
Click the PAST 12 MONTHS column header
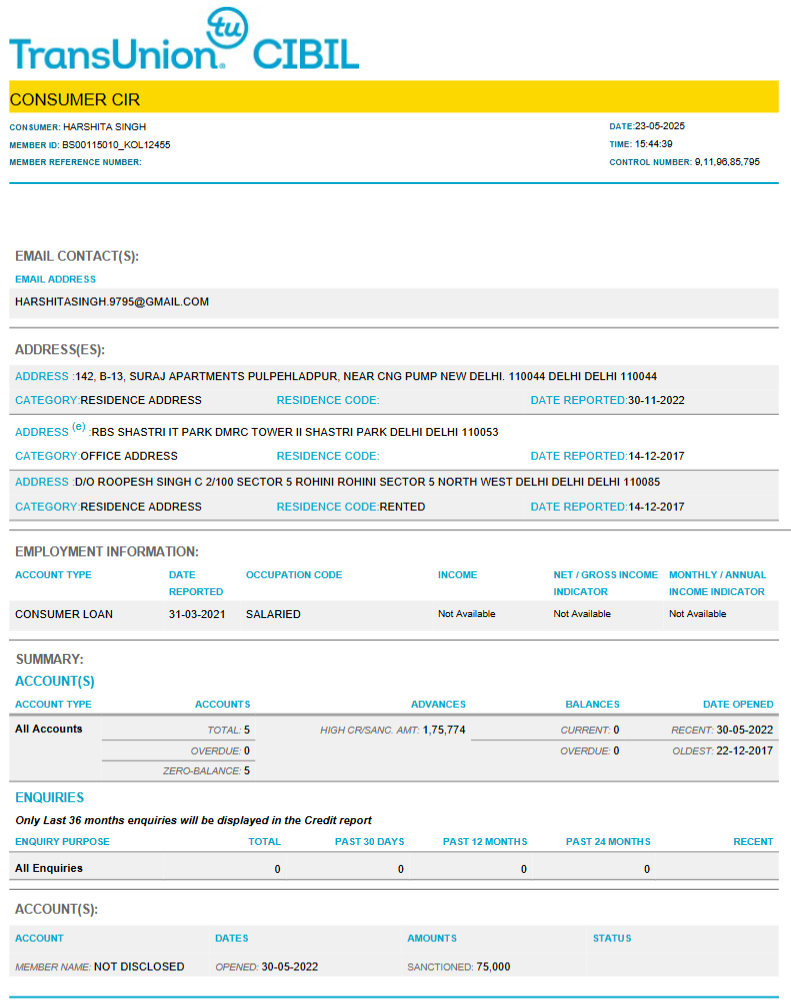point(485,842)
